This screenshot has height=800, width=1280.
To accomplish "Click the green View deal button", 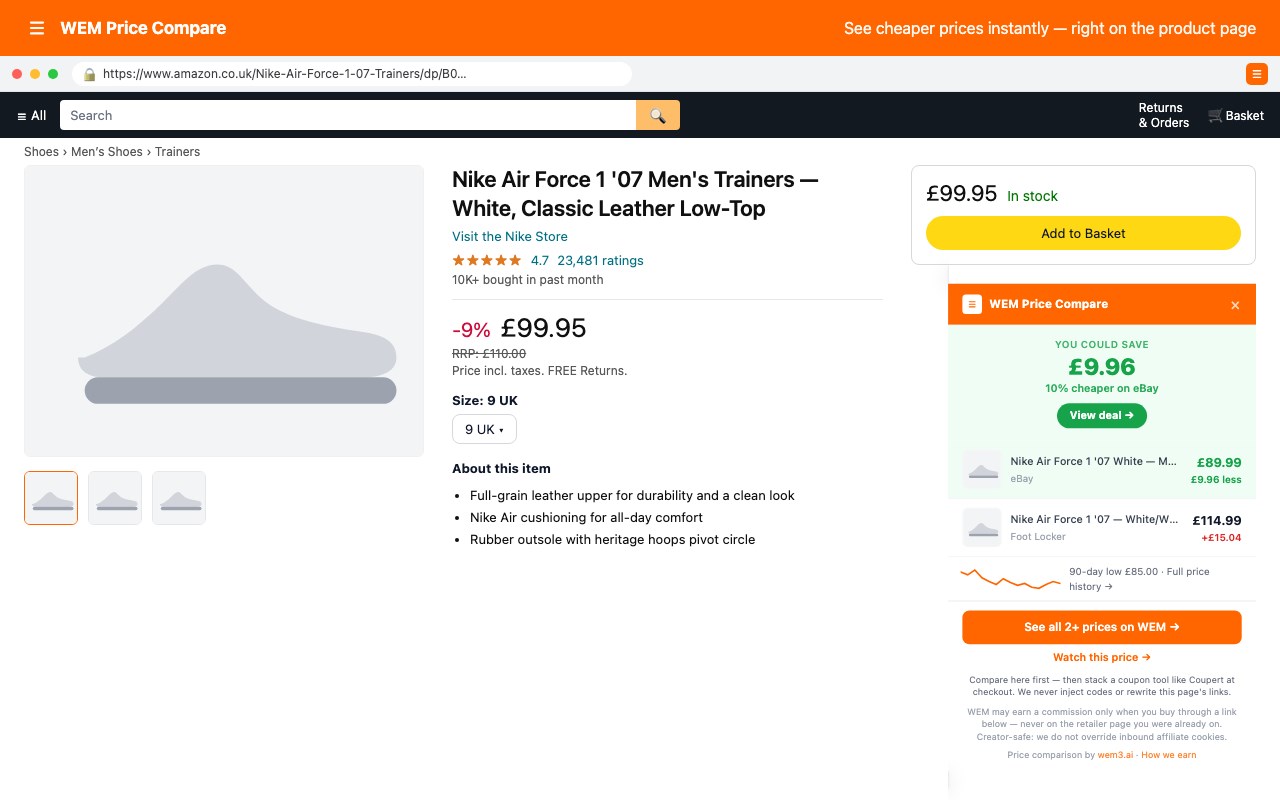I will pos(1102,415).
